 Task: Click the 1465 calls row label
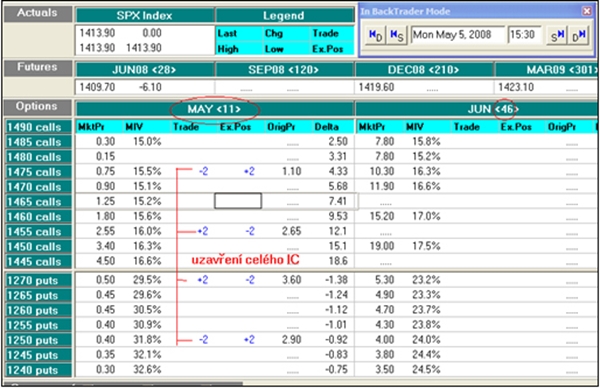(39, 202)
